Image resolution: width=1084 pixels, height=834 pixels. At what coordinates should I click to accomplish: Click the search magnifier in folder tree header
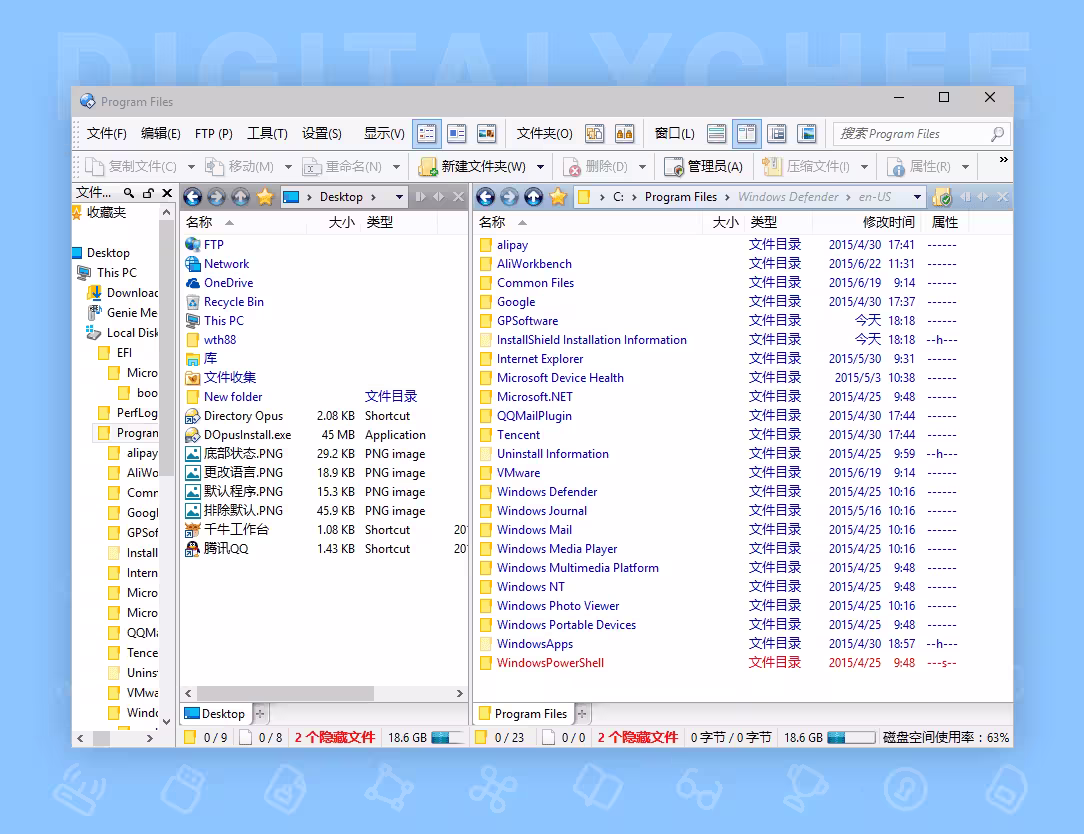click(x=129, y=193)
